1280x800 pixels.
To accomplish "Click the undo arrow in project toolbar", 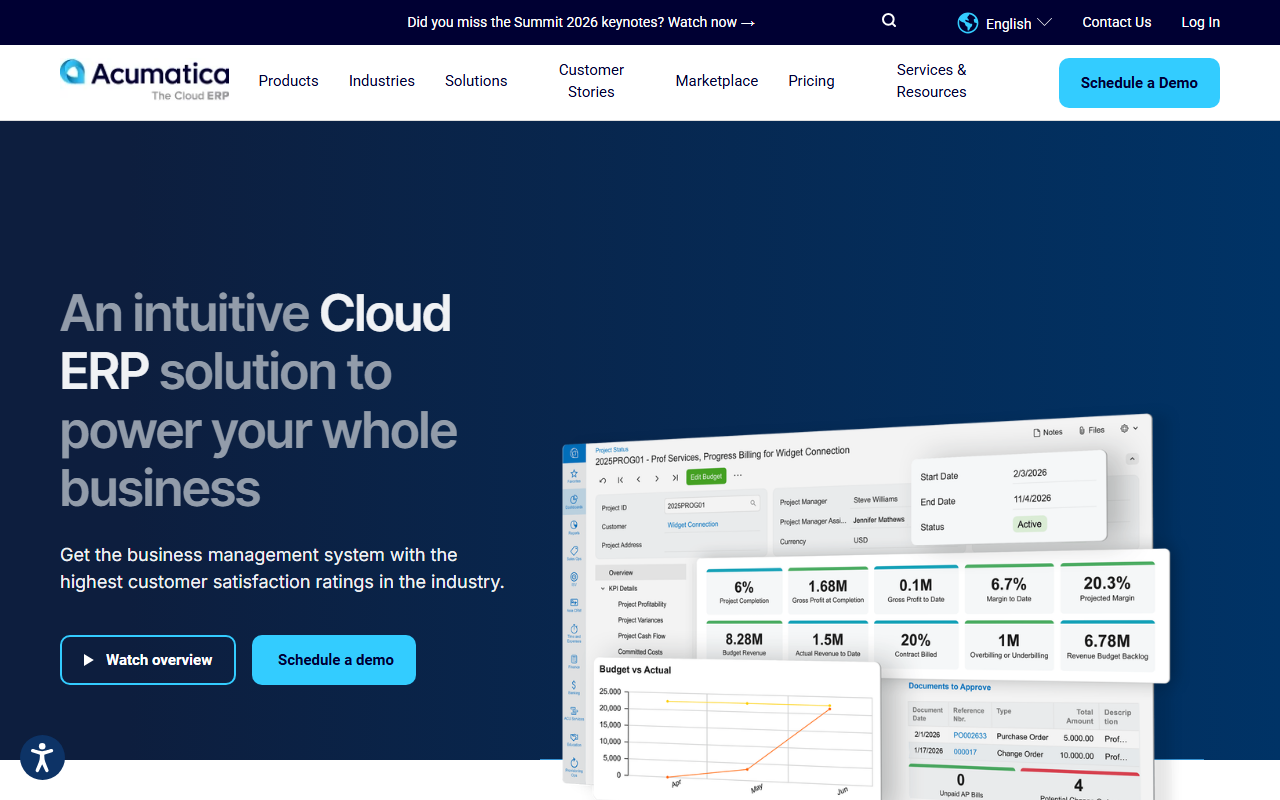I will click(x=603, y=480).
